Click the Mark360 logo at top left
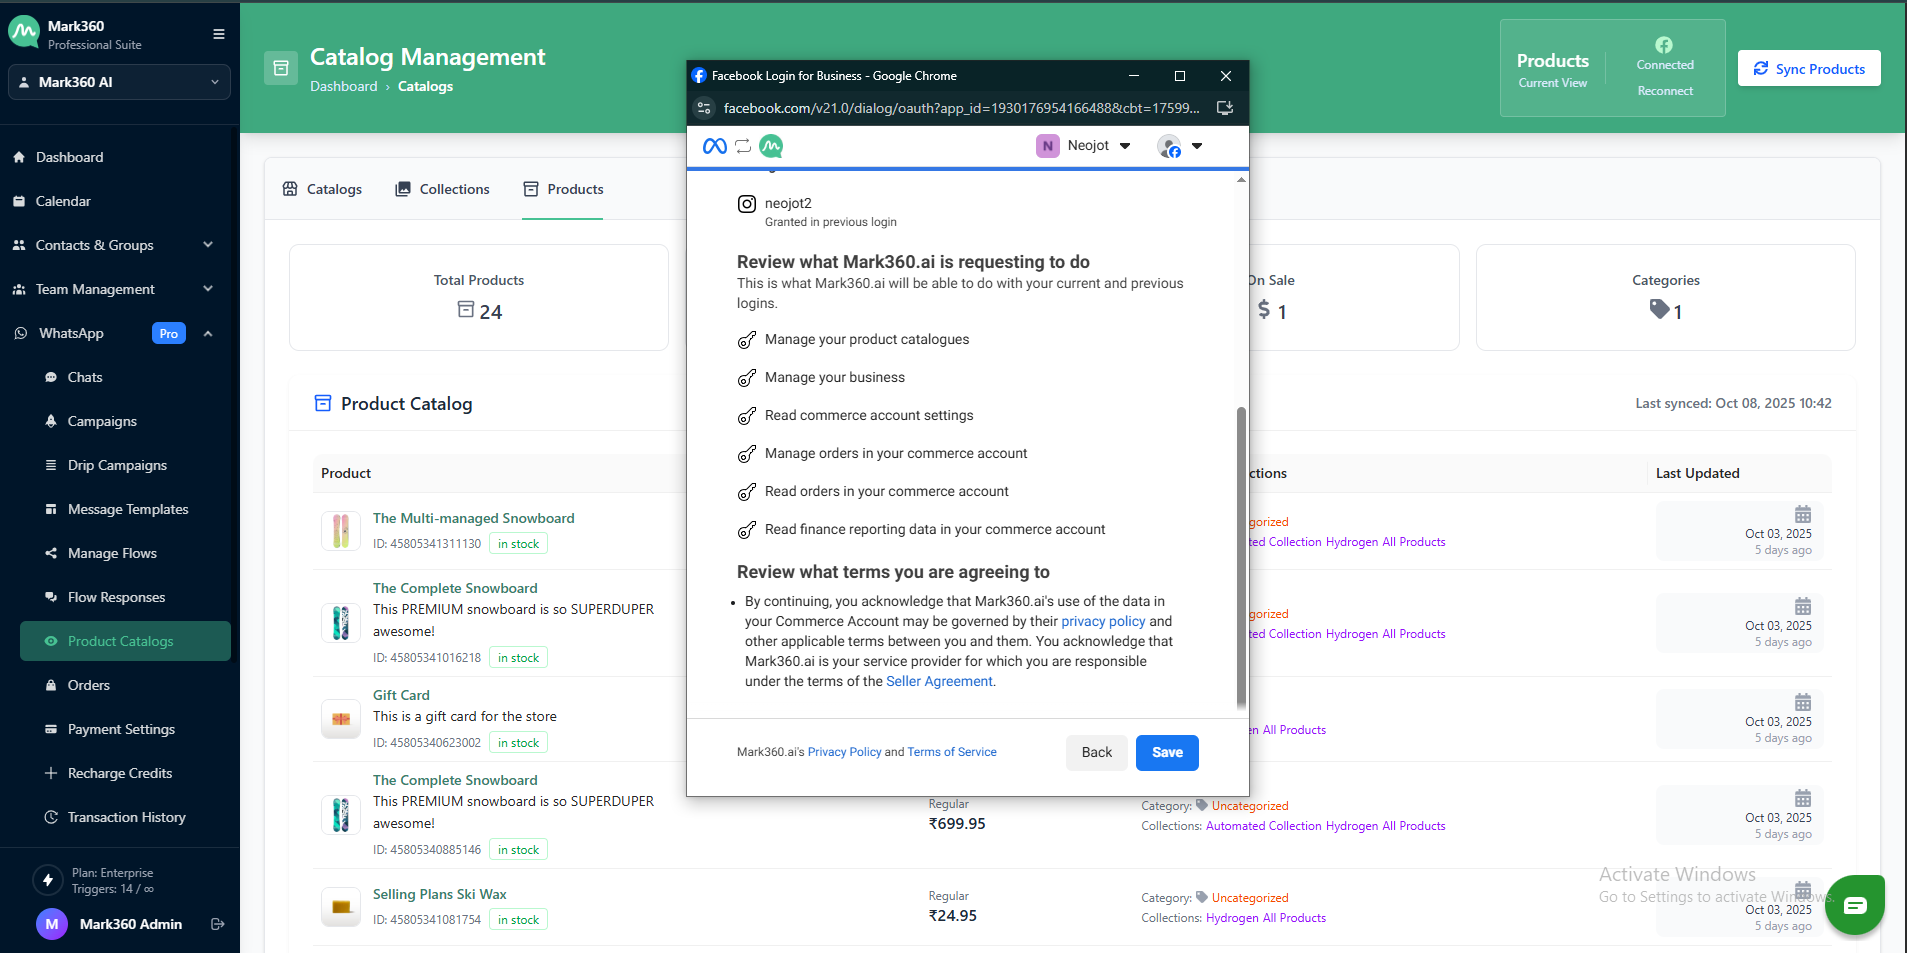The height and width of the screenshot is (953, 1907). point(24,33)
